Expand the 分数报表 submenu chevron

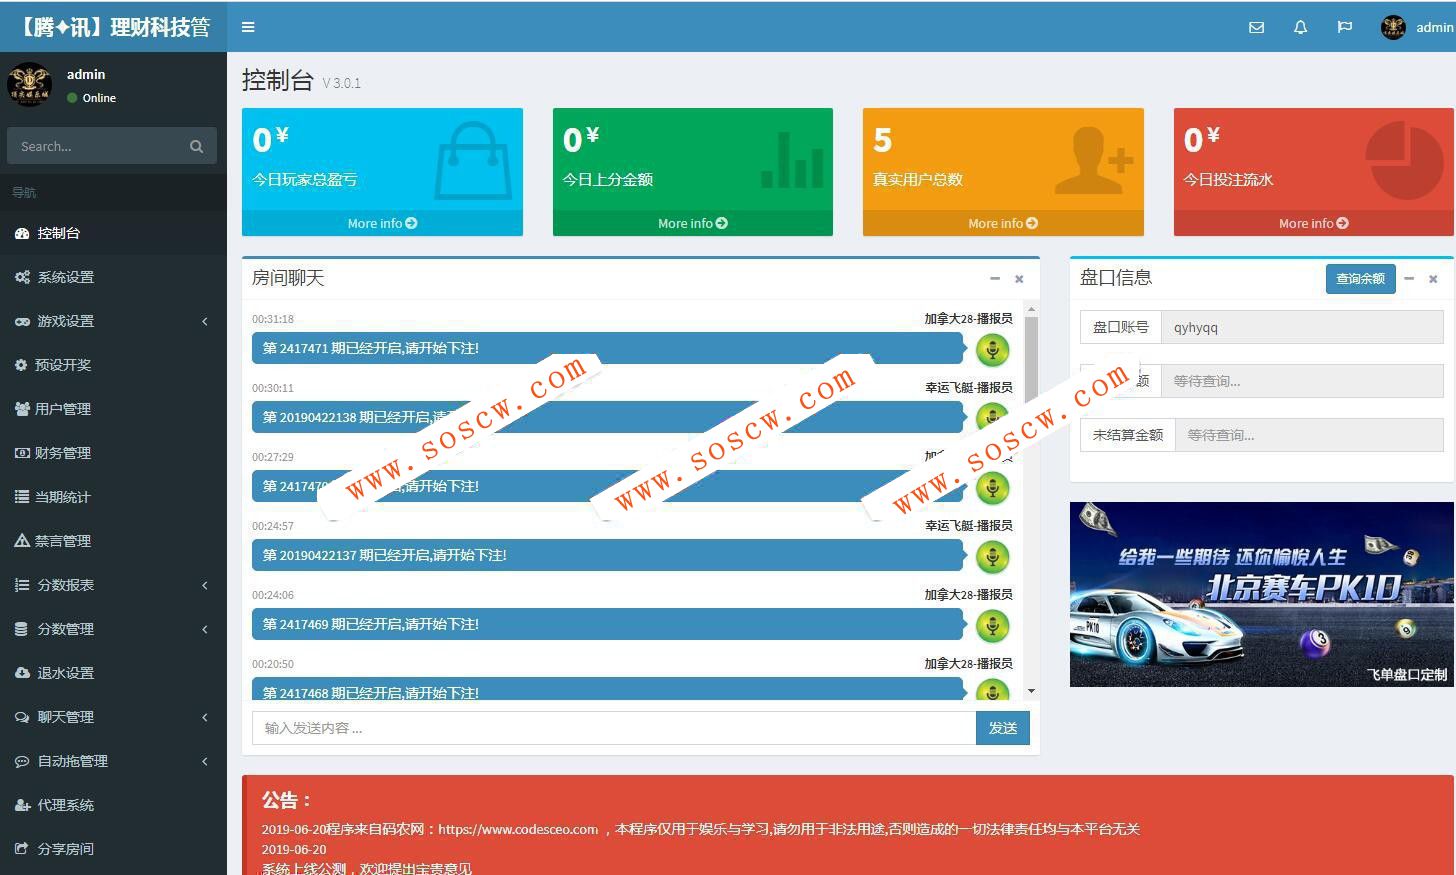(x=205, y=585)
